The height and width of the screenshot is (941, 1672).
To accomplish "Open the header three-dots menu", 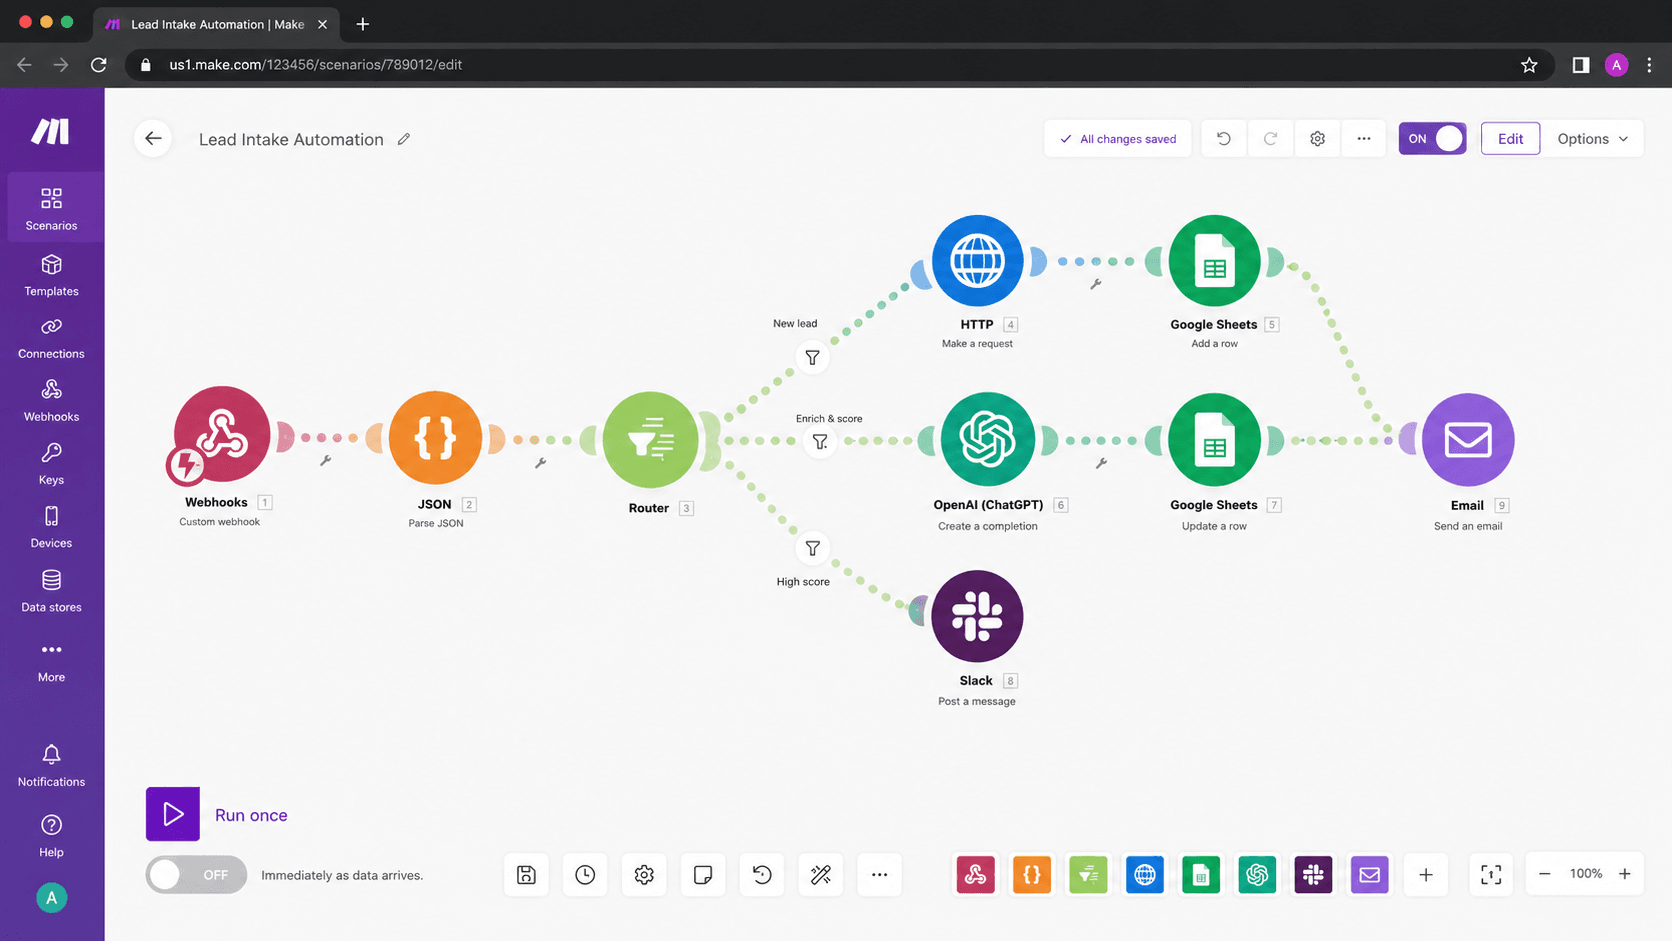I will point(1364,139).
